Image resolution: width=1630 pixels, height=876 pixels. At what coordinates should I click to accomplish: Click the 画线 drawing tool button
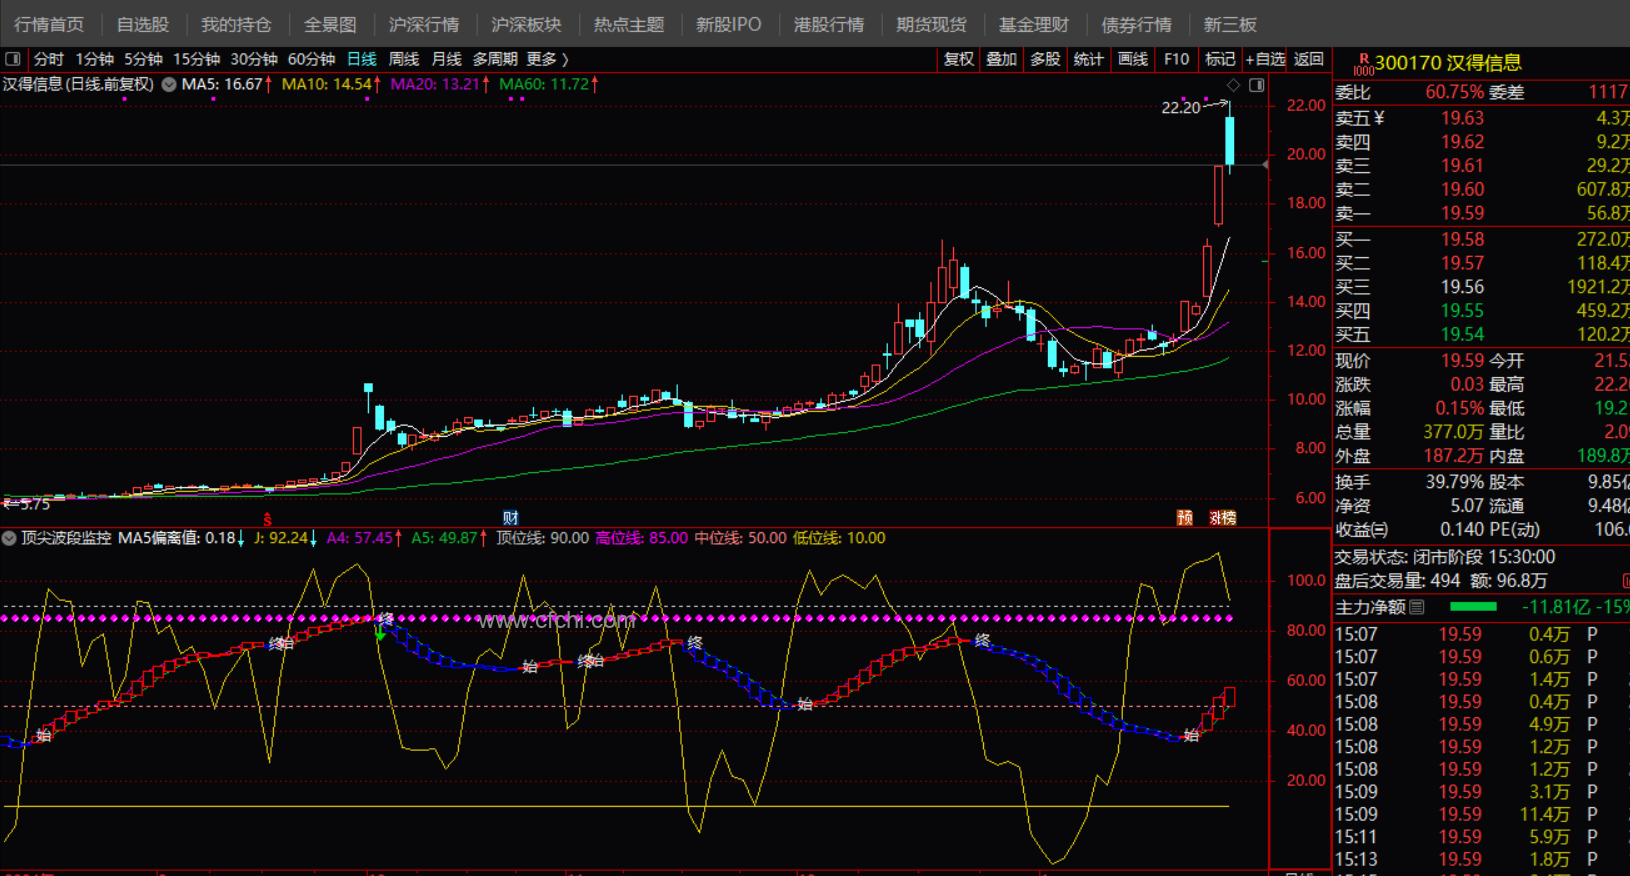1132,59
